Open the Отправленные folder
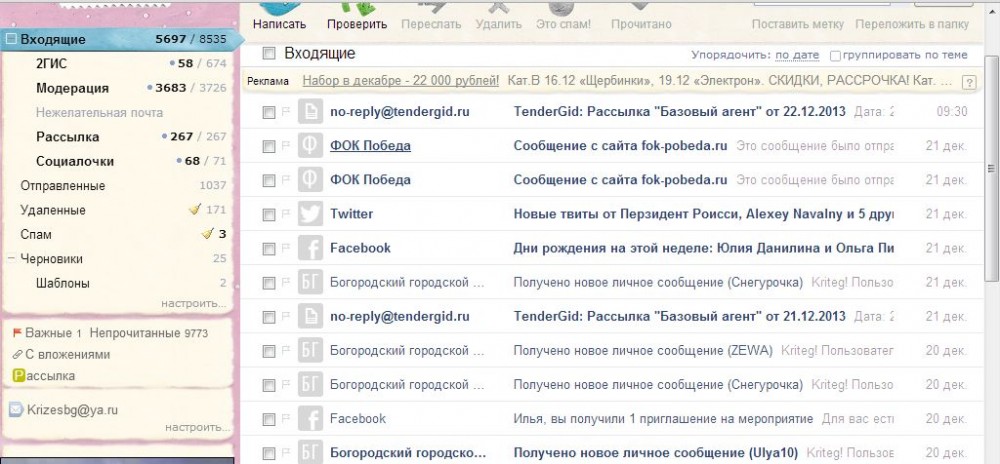1000x464 pixels. (x=62, y=185)
